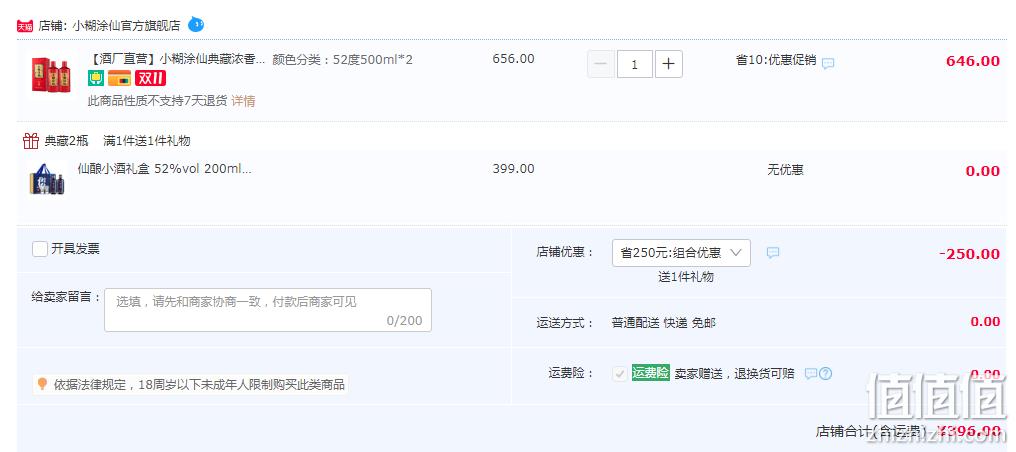Click the orange lightbulb icon in the legal notice
This screenshot has width=1016, height=452.
point(43,384)
